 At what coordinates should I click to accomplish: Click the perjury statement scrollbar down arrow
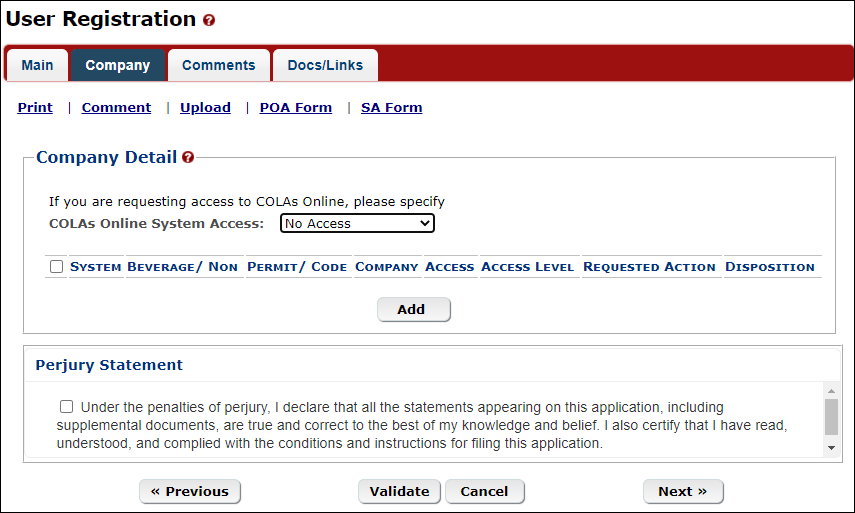pyautogui.click(x=830, y=448)
